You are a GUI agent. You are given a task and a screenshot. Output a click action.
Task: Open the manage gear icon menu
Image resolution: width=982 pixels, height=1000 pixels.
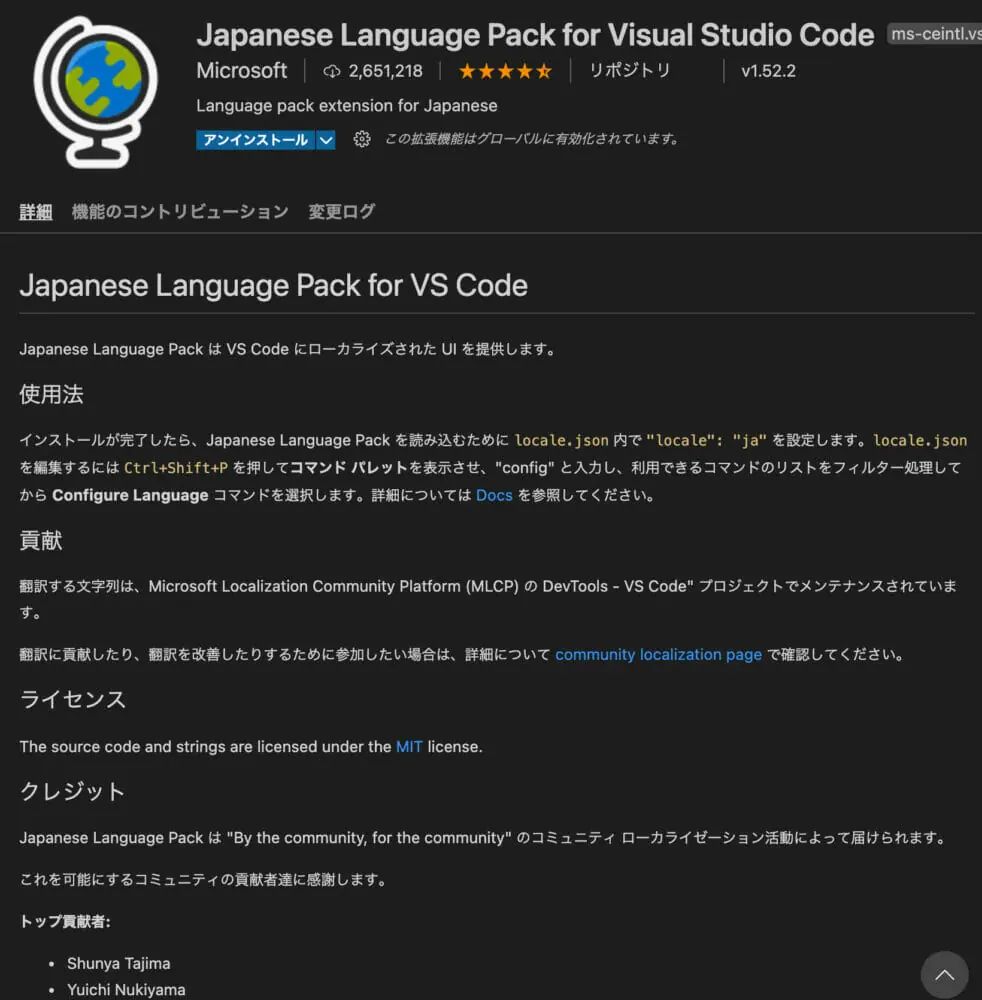click(362, 139)
